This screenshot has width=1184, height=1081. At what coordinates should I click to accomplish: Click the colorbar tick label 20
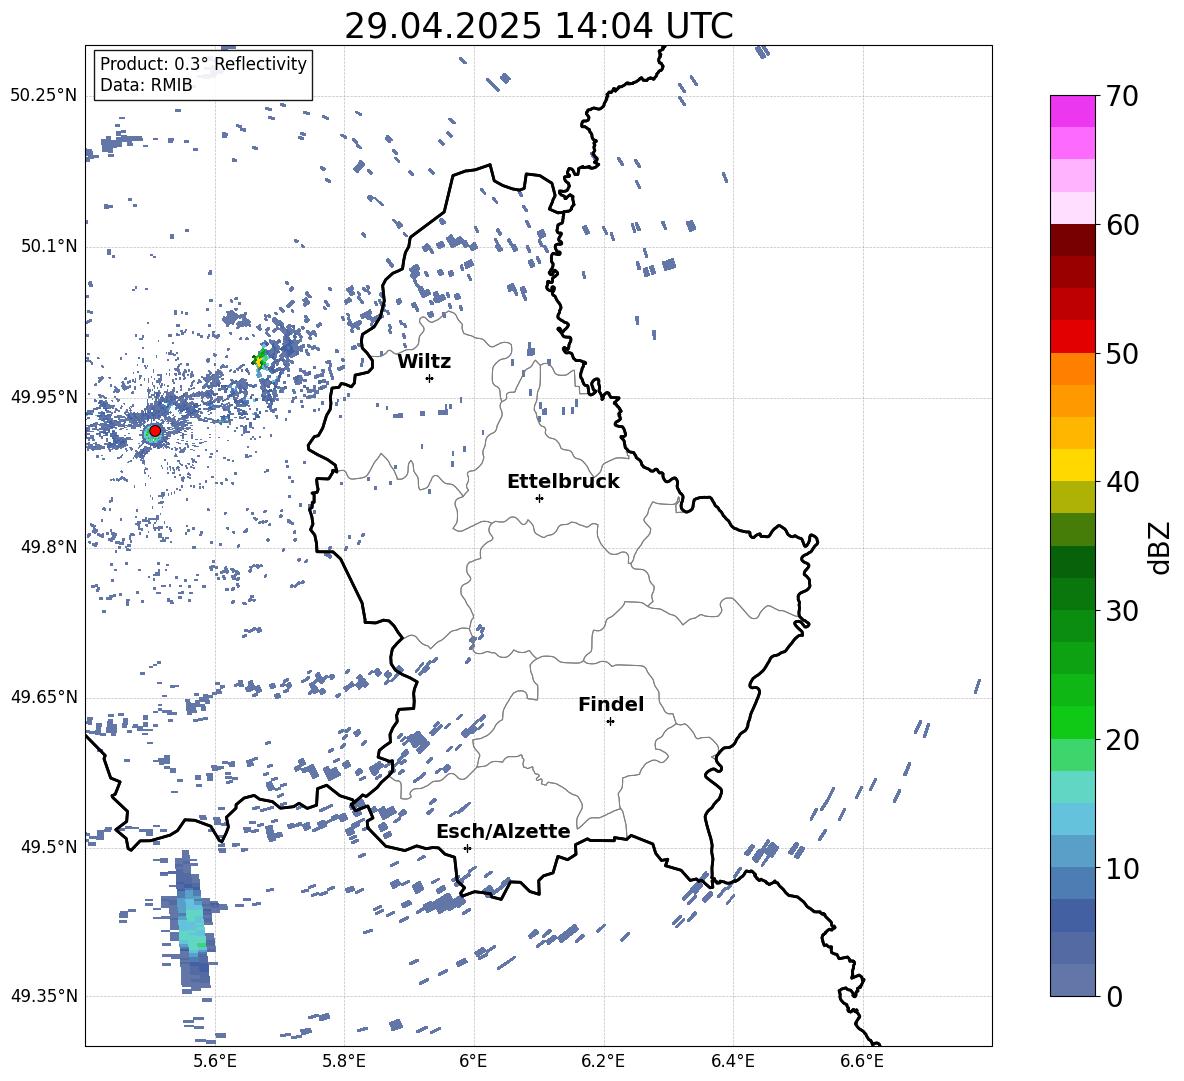pos(1122,739)
